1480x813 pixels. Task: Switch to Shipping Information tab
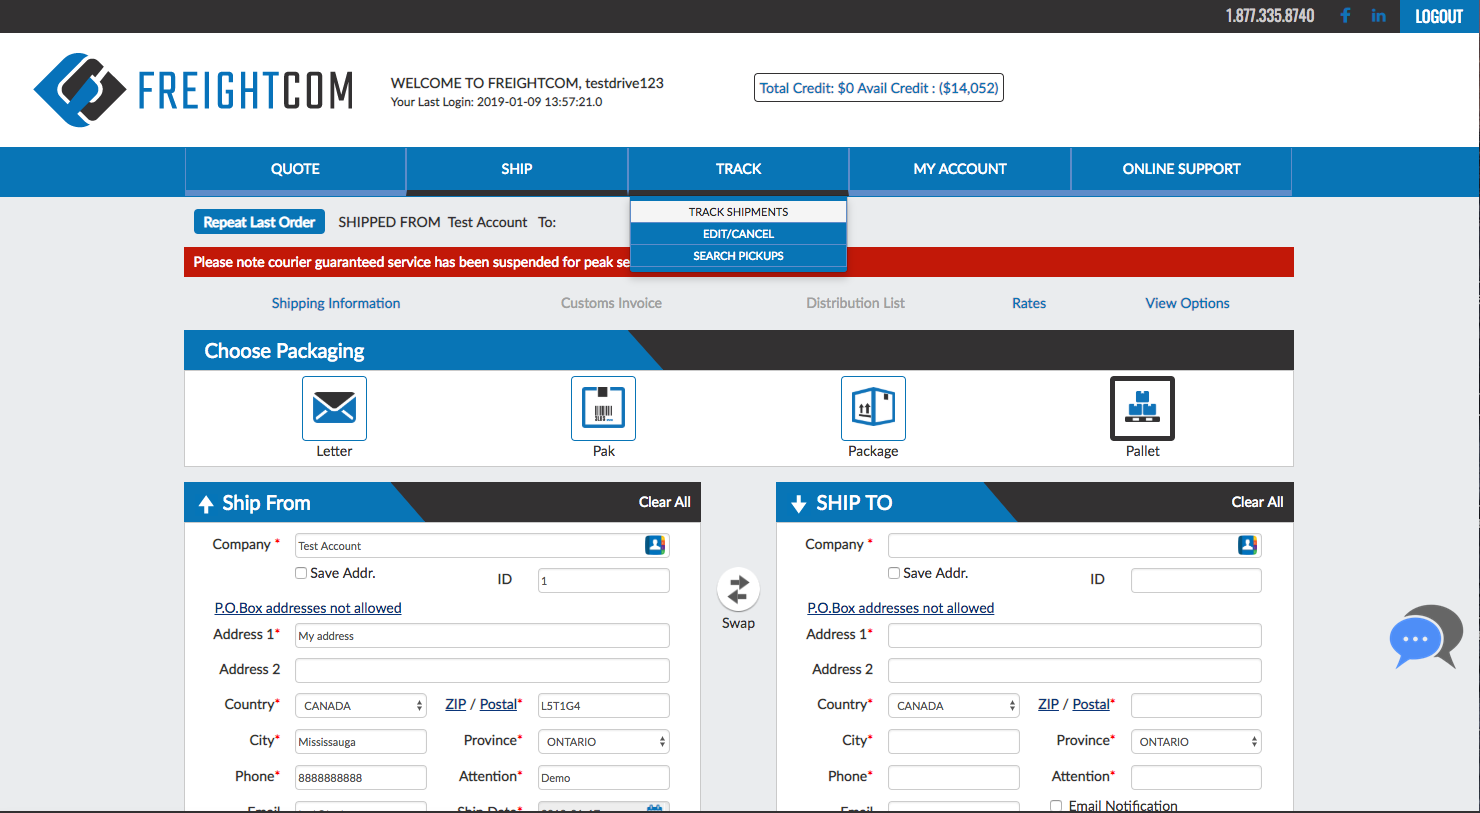pos(336,303)
